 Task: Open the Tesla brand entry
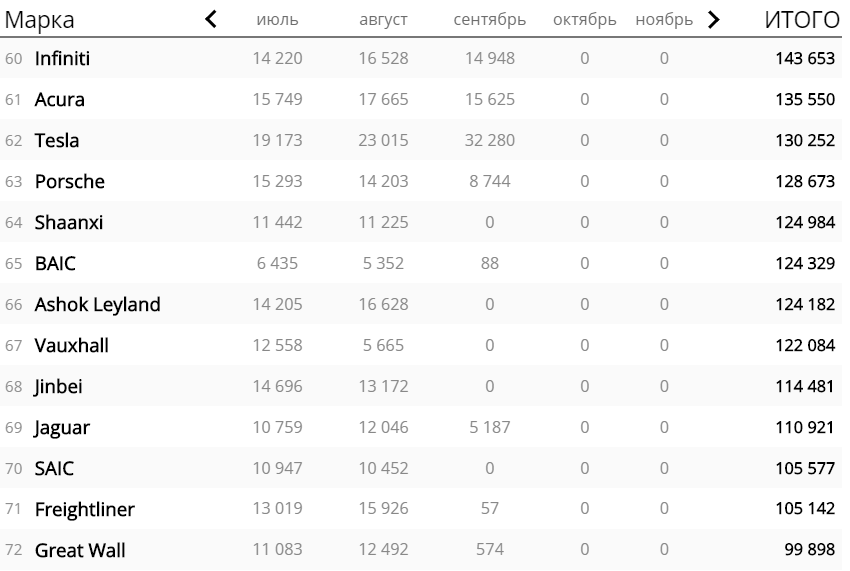[x=56, y=140]
